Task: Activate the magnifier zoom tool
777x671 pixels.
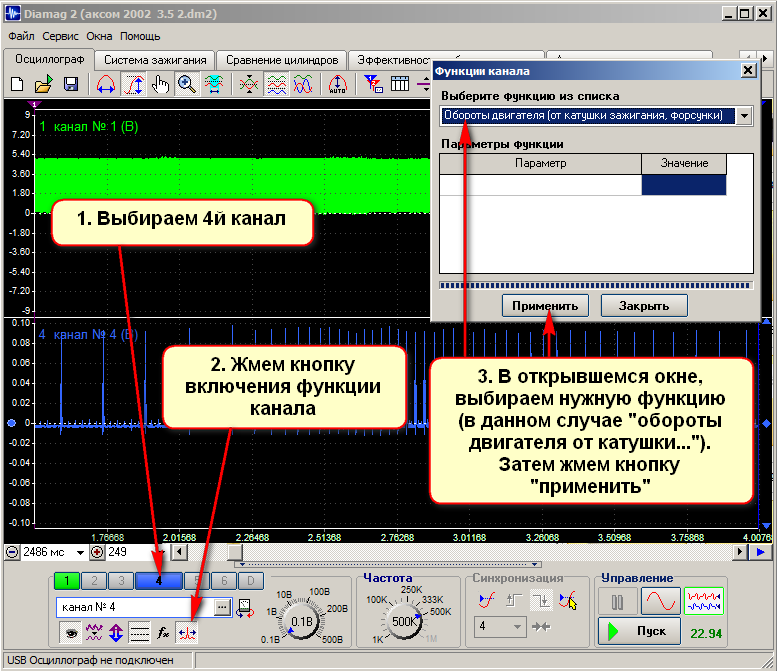Action: tap(186, 84)
